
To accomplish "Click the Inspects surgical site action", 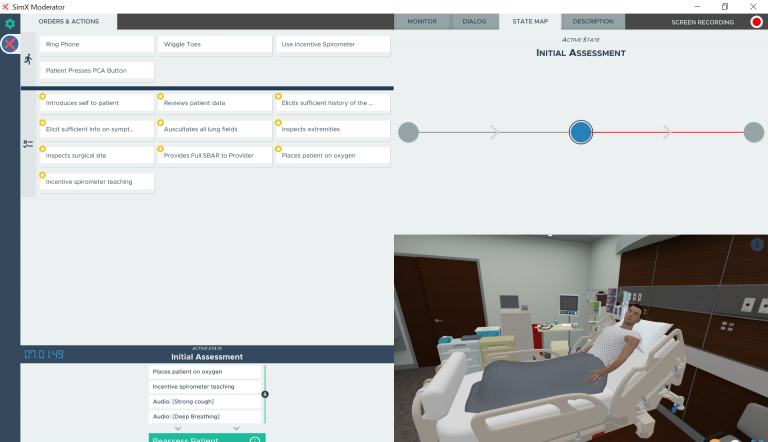I will pyautogui.click(x=97, y=155).
